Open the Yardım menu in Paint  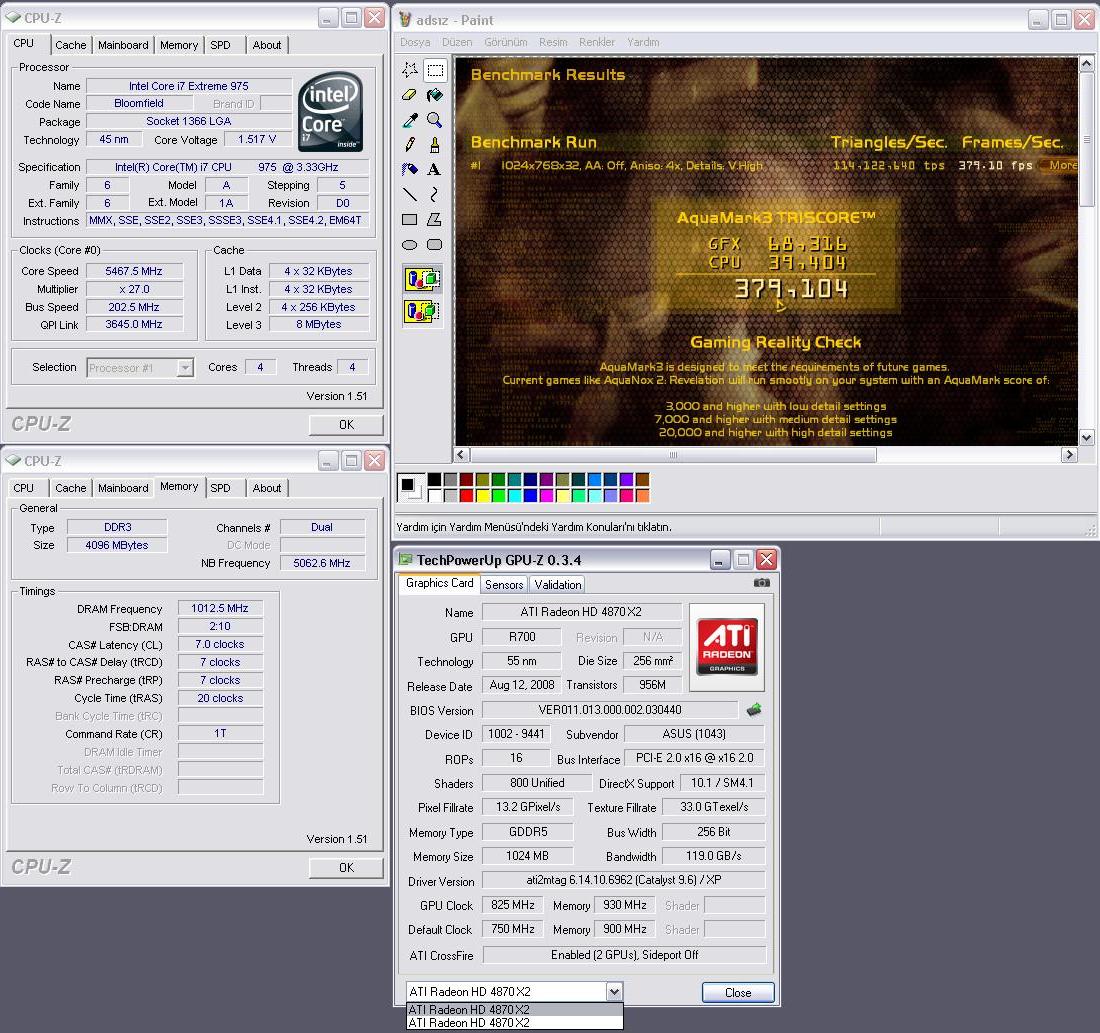pyautogui.click(x=643, y=42)
